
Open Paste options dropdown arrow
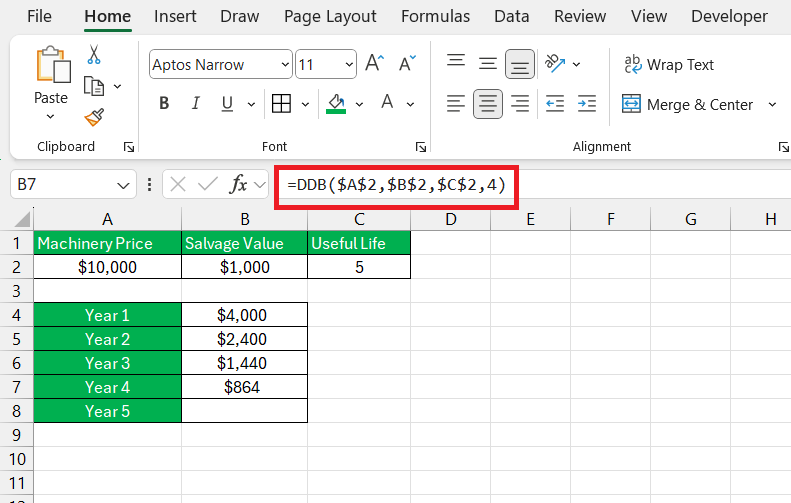[x=50, y=117]
